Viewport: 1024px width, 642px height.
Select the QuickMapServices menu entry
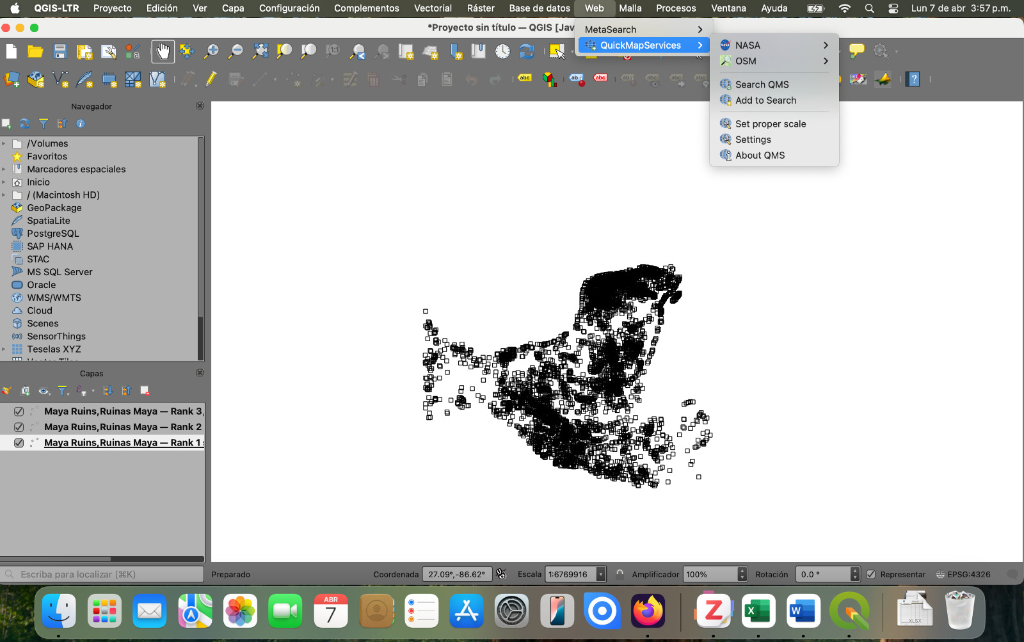(643, 45)
